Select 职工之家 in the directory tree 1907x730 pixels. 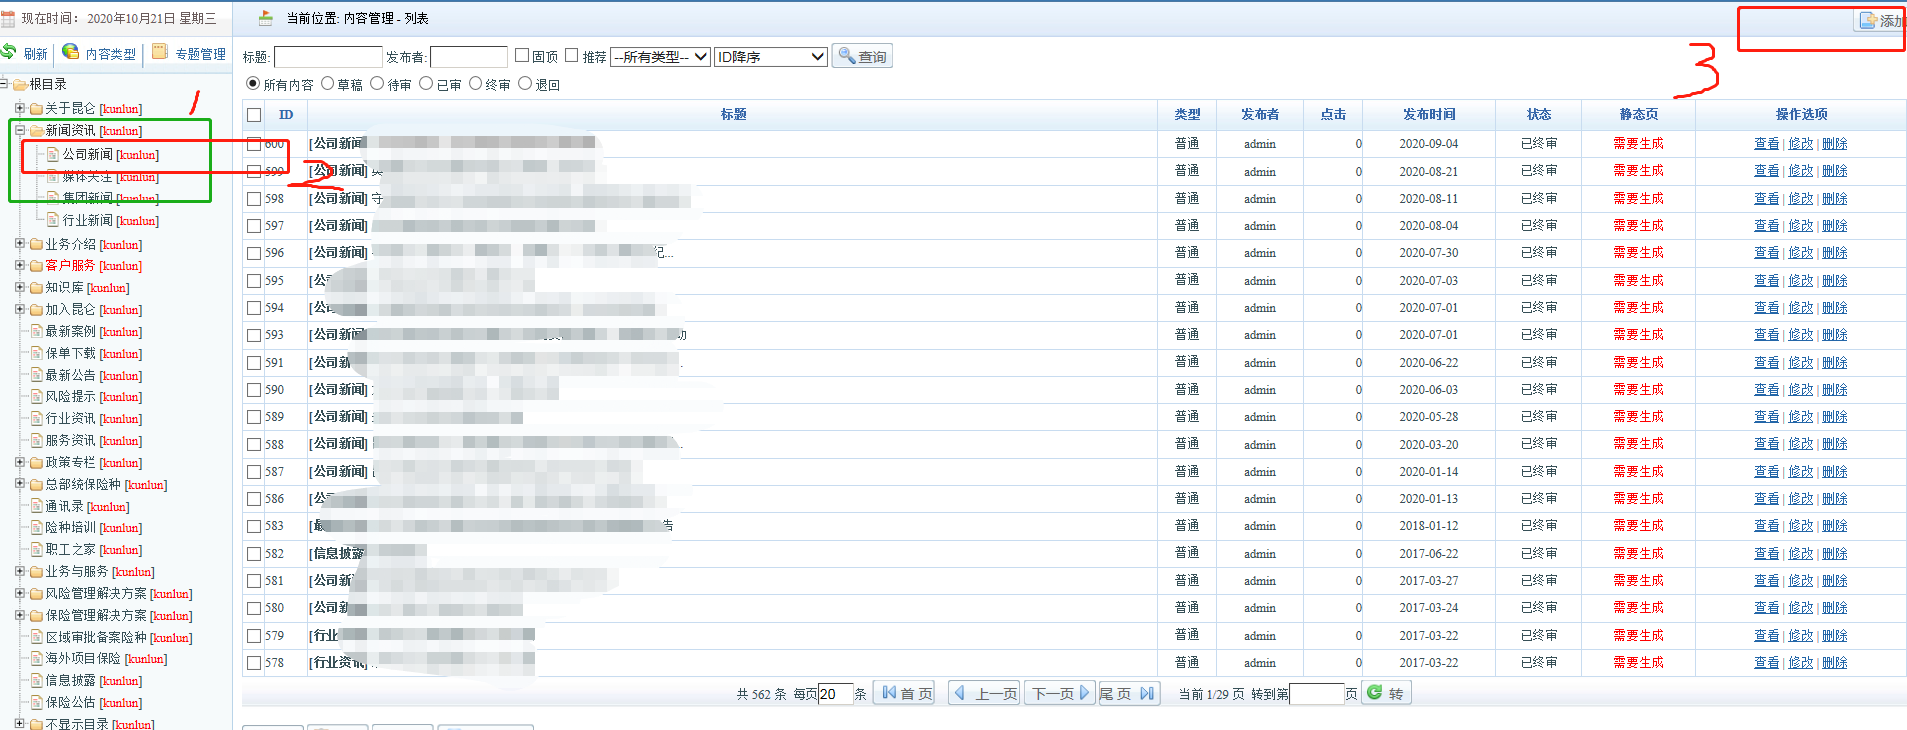tap(70, 550)
